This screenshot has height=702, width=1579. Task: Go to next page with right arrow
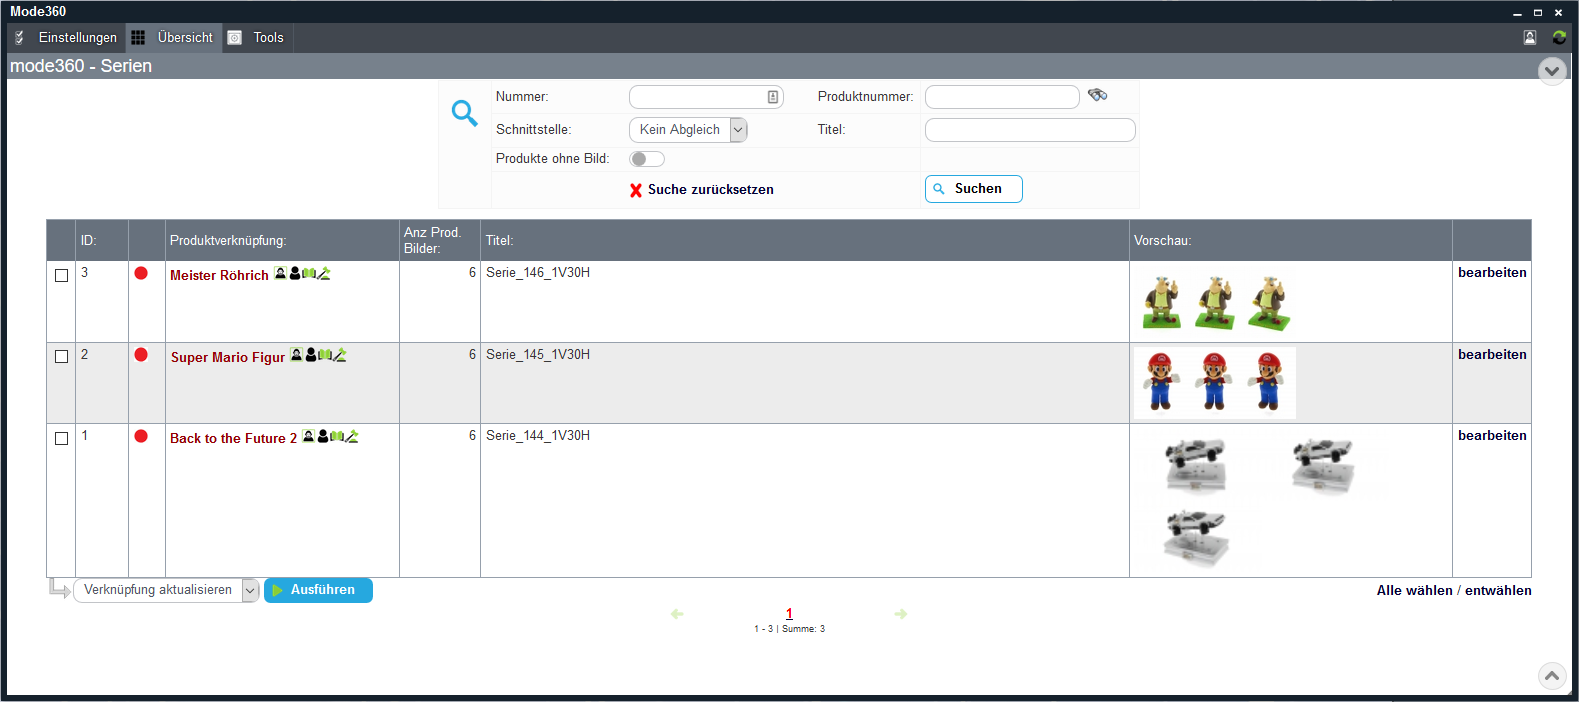[x=901, y=614]
